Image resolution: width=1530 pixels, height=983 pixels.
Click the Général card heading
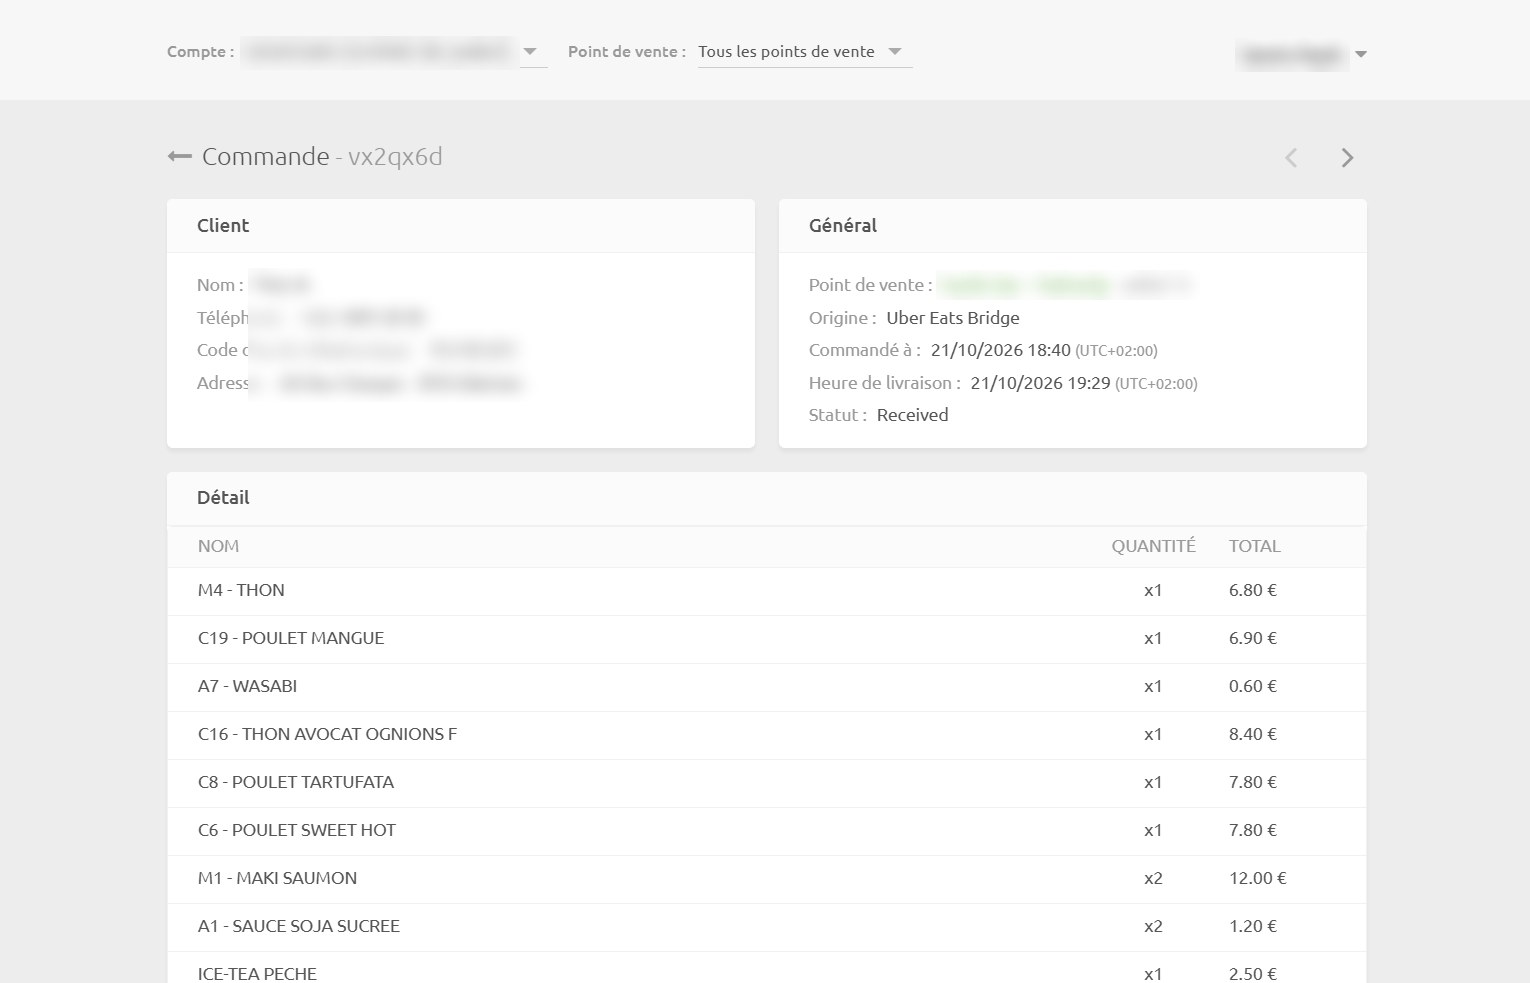pos(843,226)
